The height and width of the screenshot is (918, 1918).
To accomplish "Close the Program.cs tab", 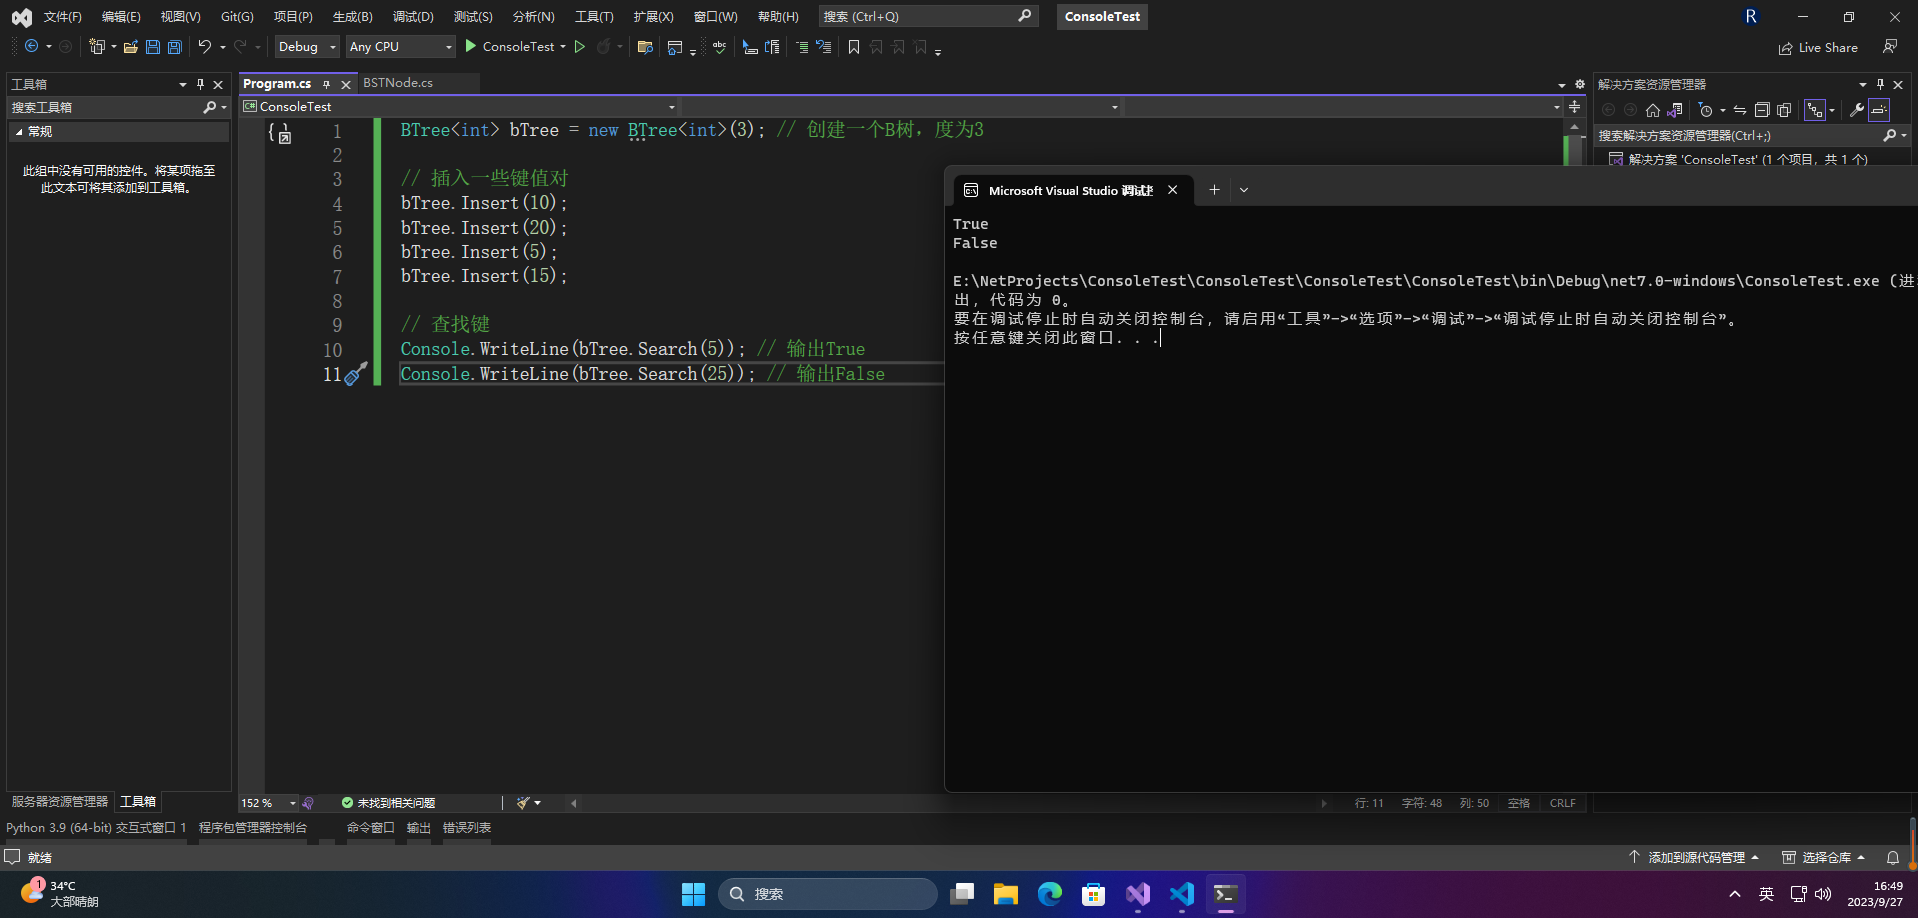I will tap(346, 85).
